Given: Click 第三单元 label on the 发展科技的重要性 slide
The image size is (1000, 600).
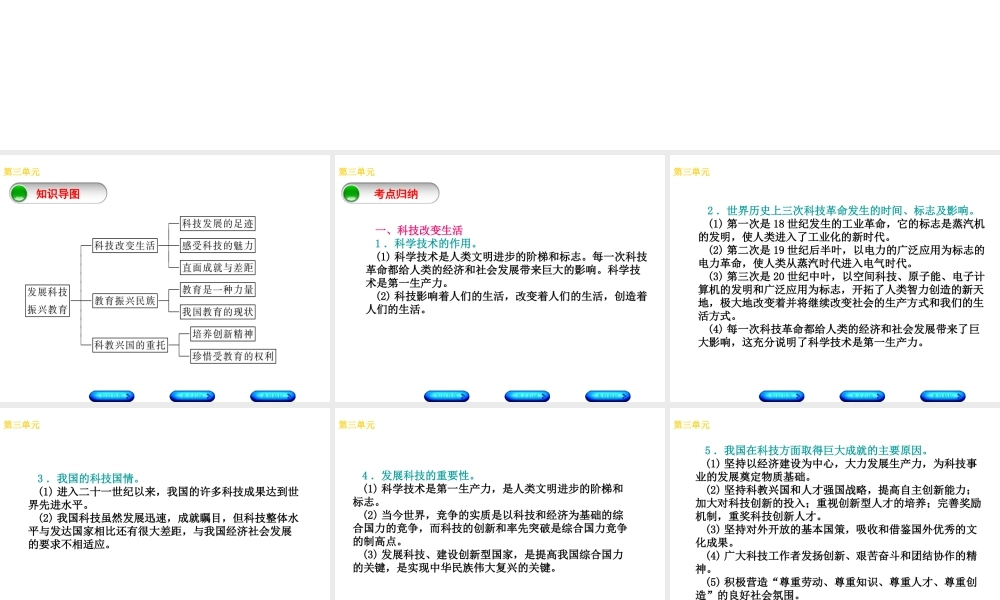Looking at the screenshot, I should coord(357,425).
